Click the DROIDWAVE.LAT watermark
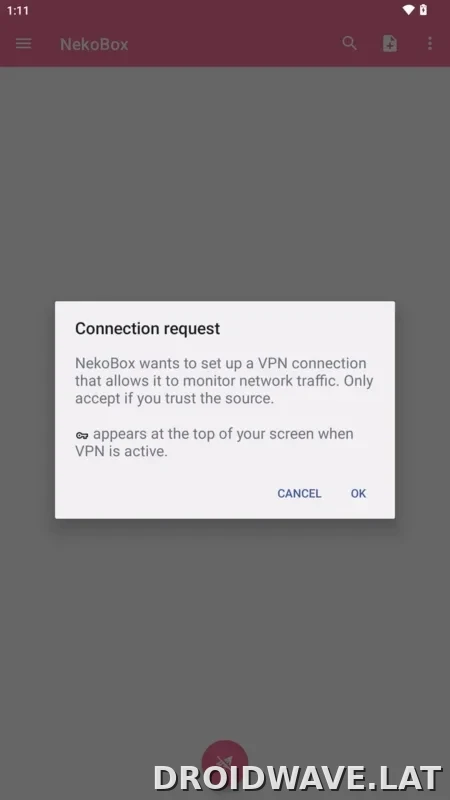 (297, 778)
